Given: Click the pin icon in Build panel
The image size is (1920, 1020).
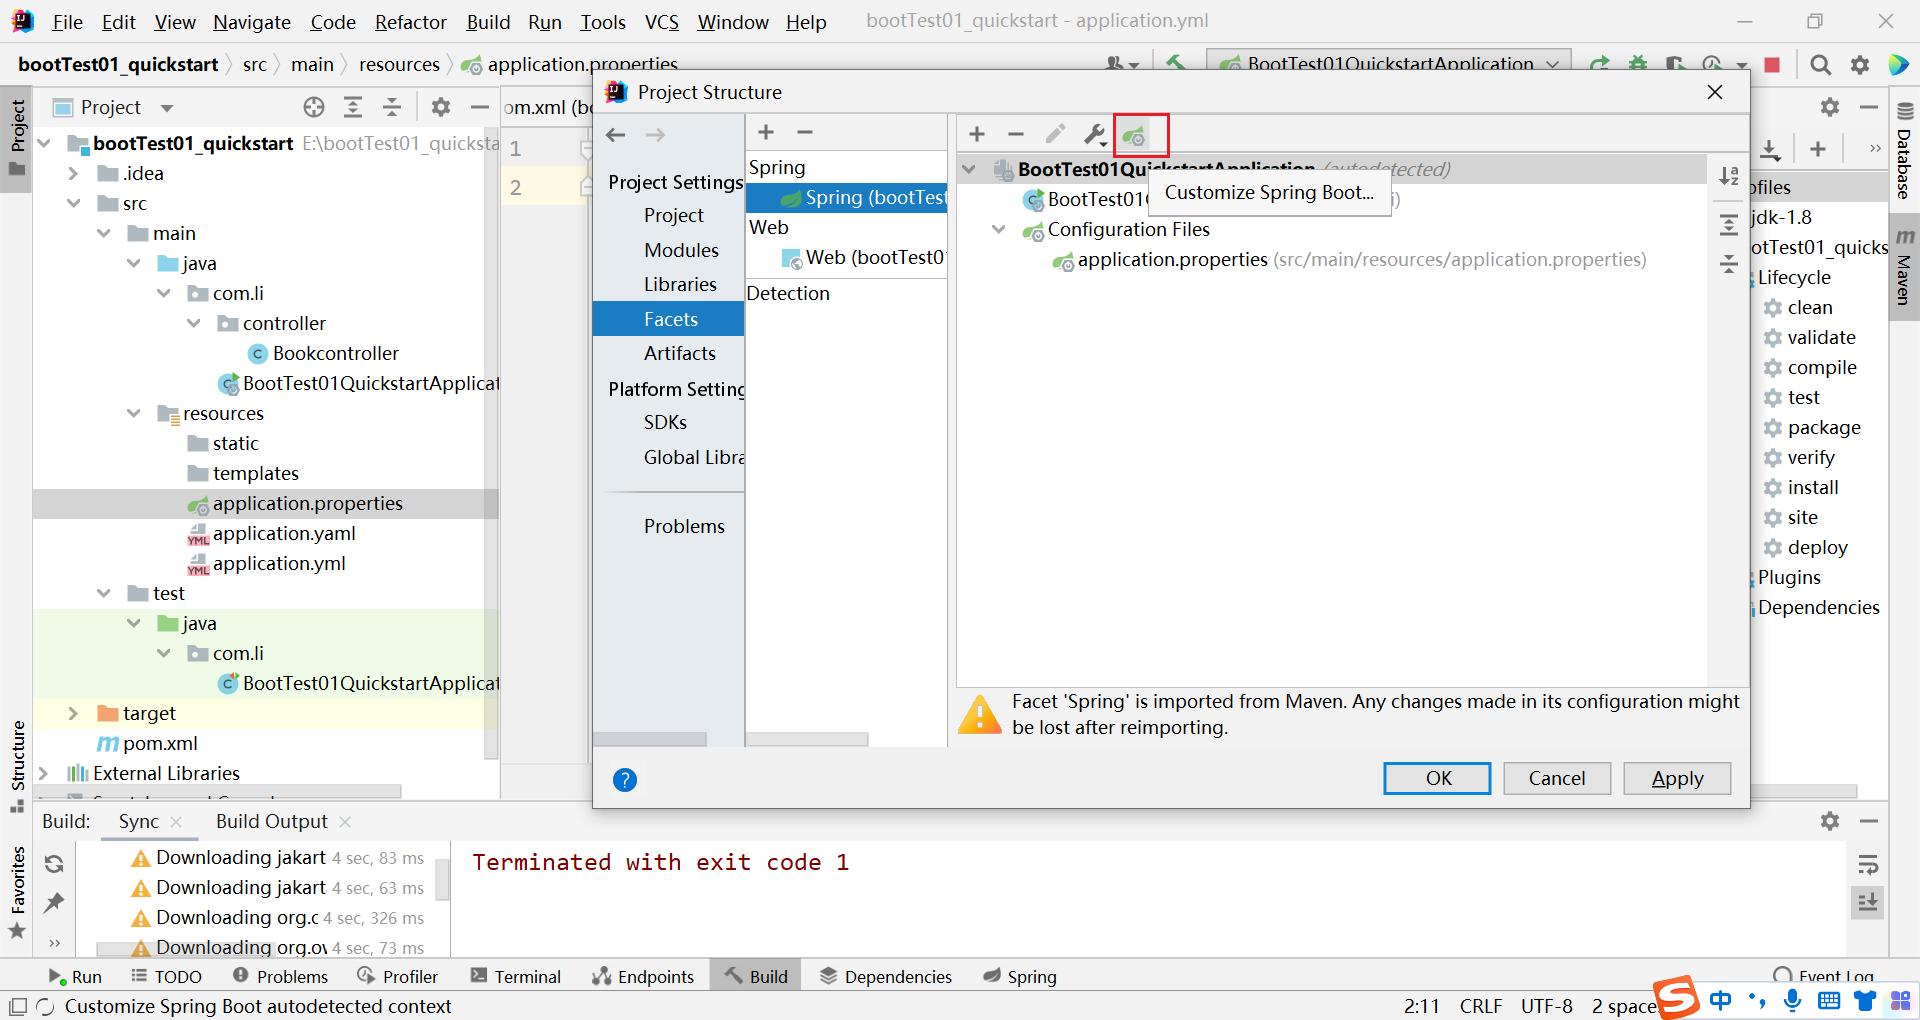Looking at the screenshot, I should tap(54, 903).
